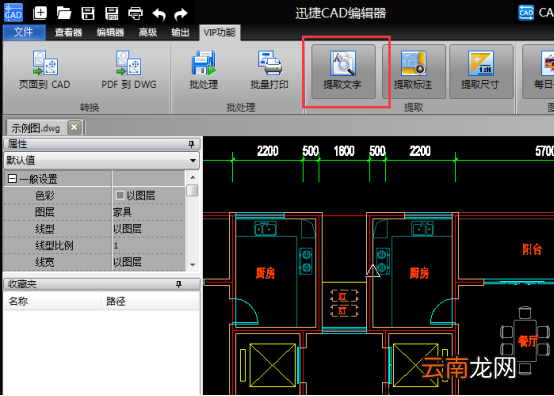Click the 提取标注 extract annotation button
This screenshot has height=396, width=554.
[413, 71]
